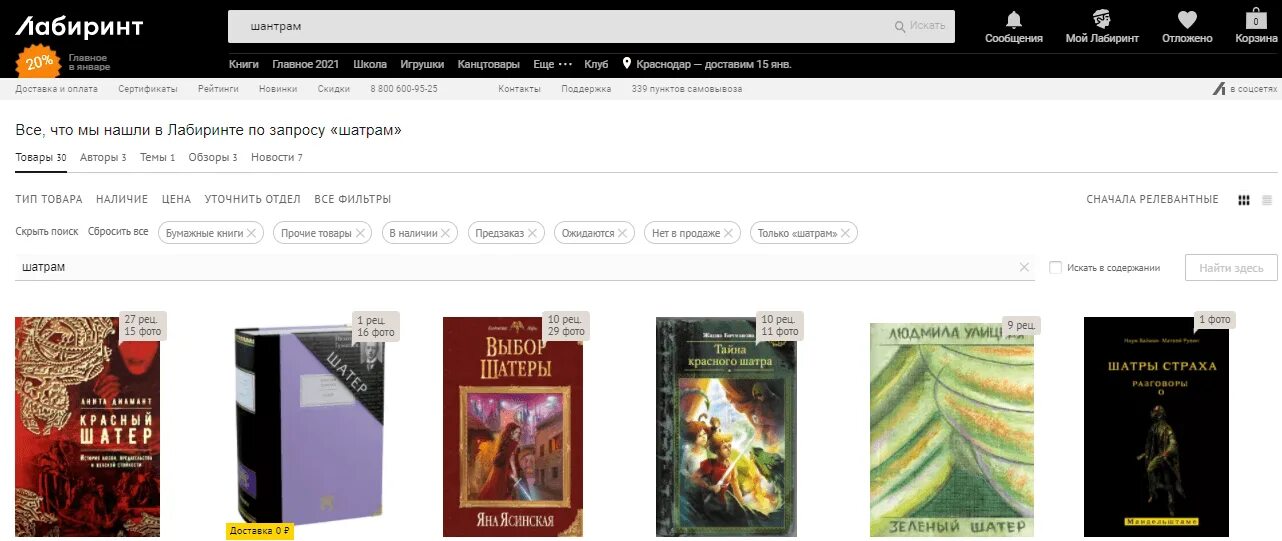Image resolution: width=1282 pixels, height=541 pixels.
Task: Remove the Только «шатрам» filter chip
Action: click(x=845, y=233)
